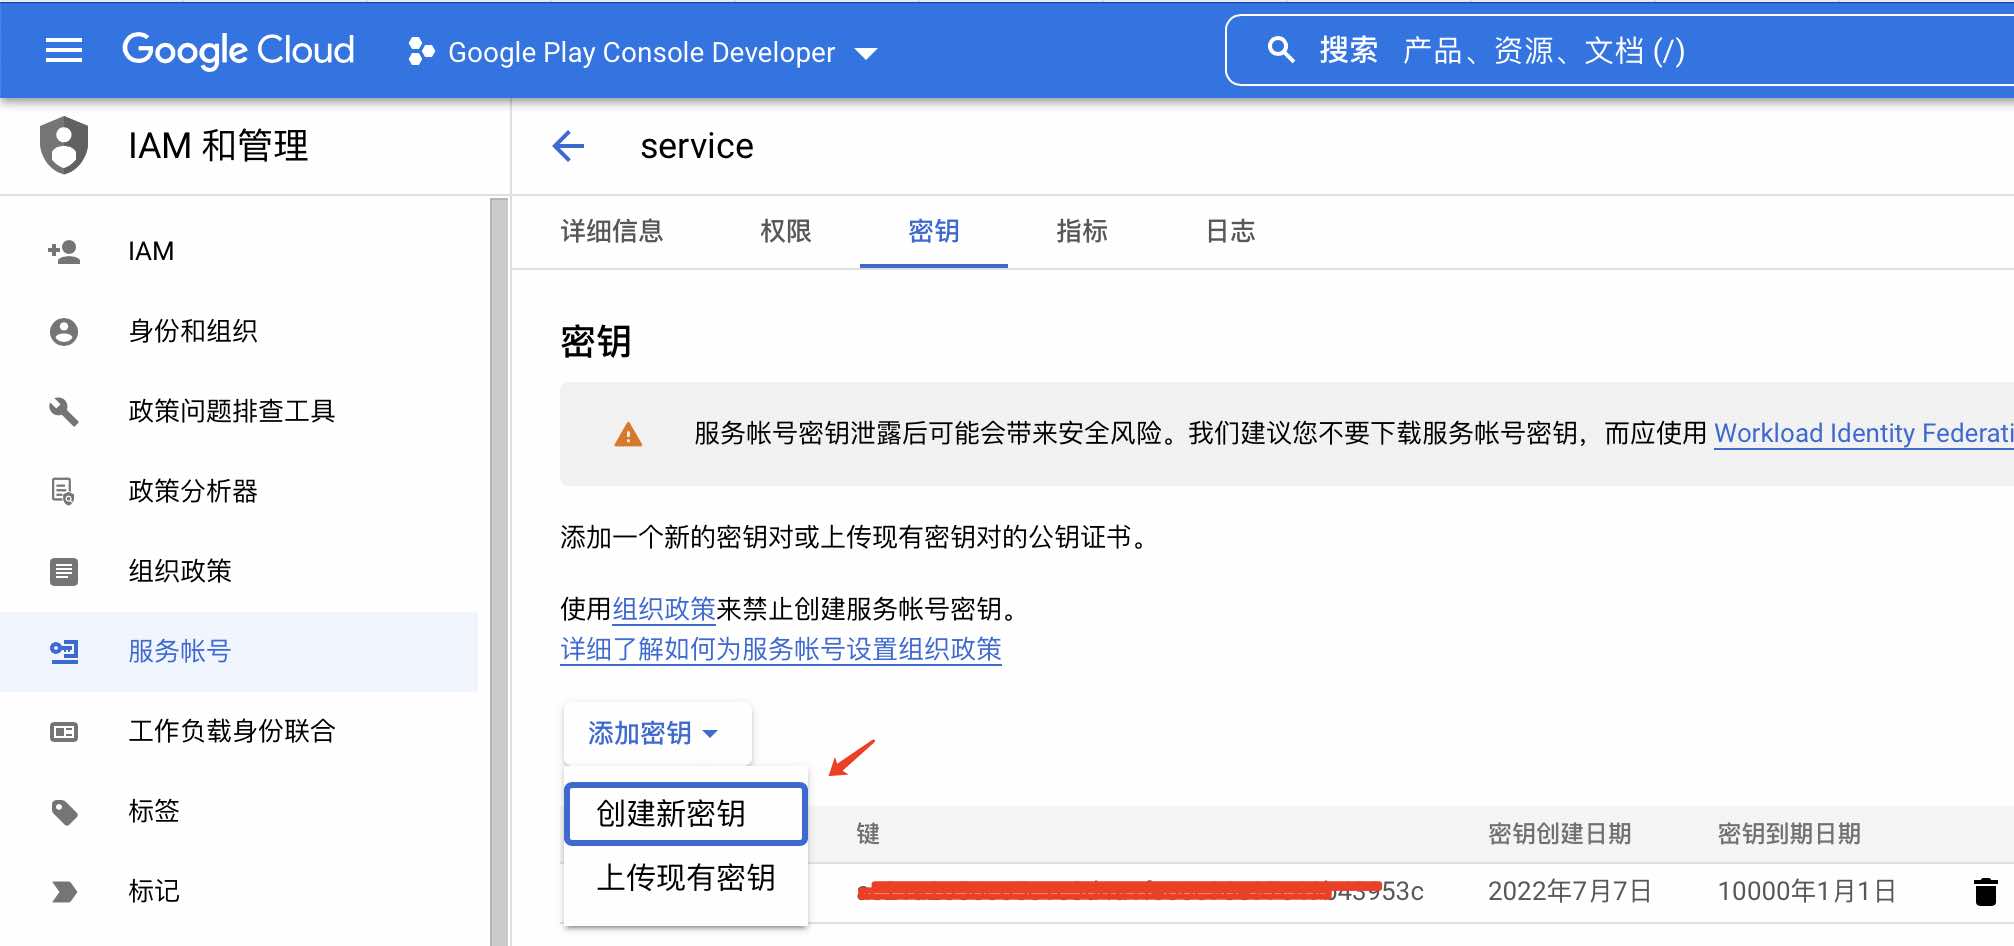This screenshot has height=946, width=2014.
Task: Open the Google Play Console Developer project selector
Action: click(x=642, y=52)
